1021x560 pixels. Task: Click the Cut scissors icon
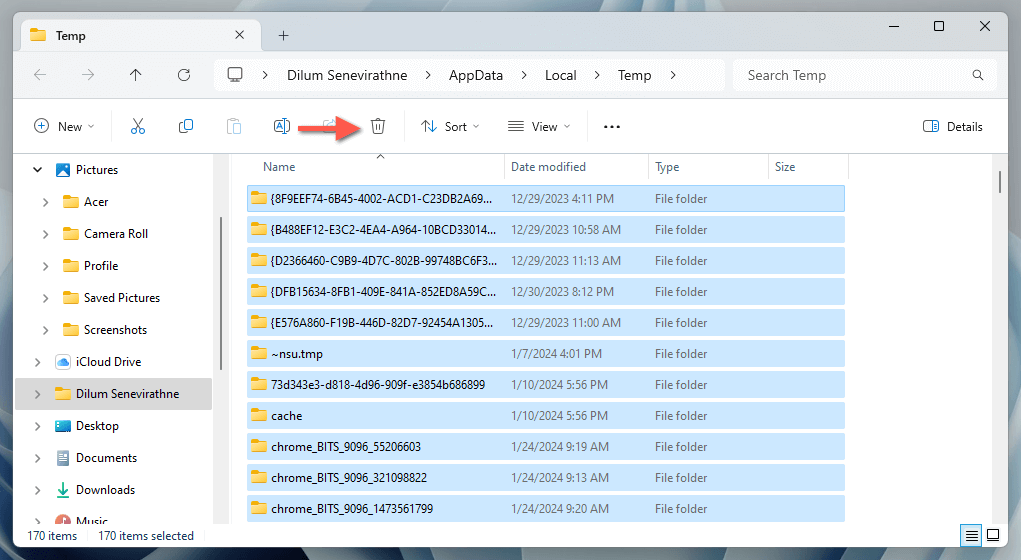point(138,126)
